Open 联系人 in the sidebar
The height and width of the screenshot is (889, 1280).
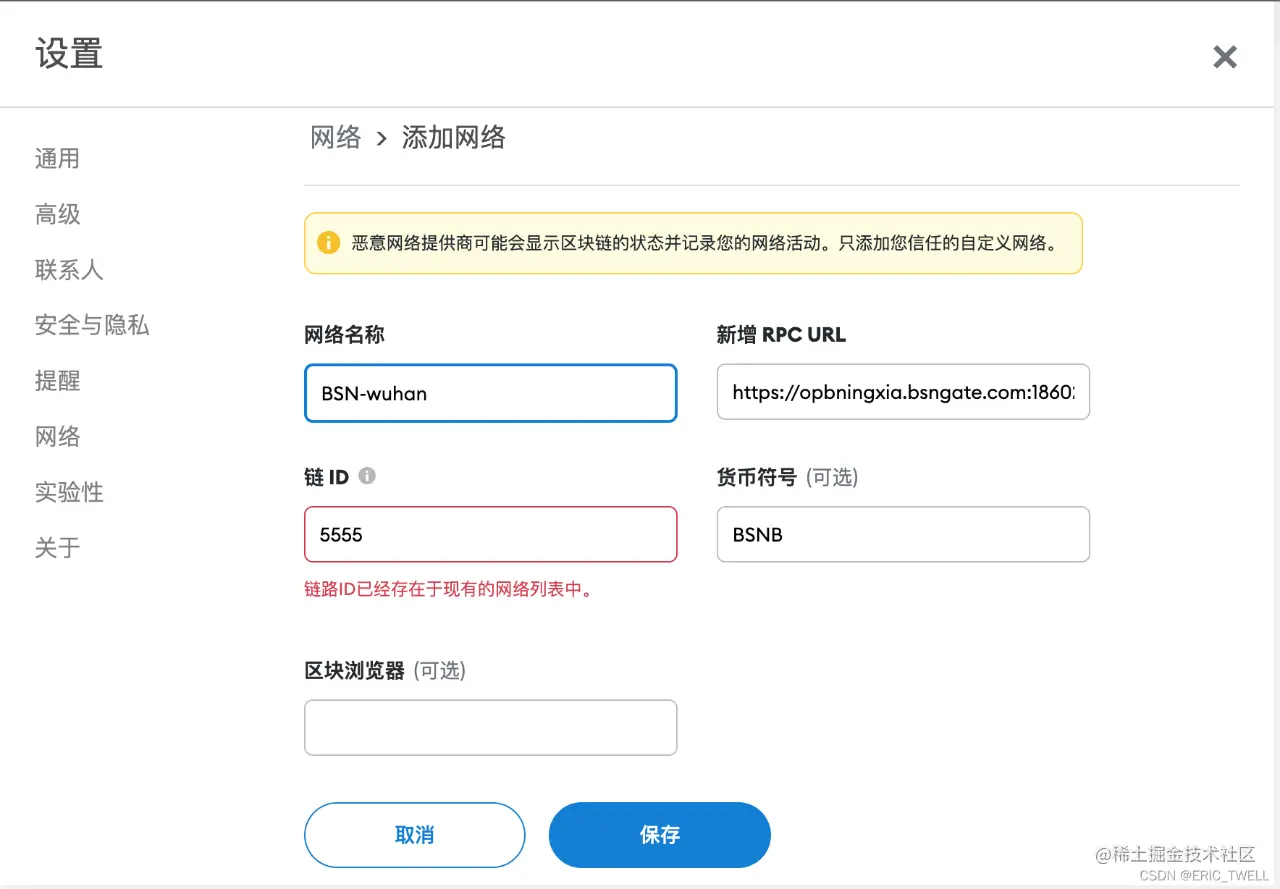69,270
